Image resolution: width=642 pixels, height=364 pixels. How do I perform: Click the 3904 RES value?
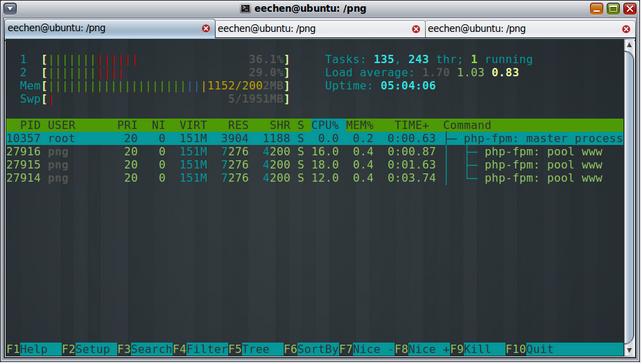(235, 138)
